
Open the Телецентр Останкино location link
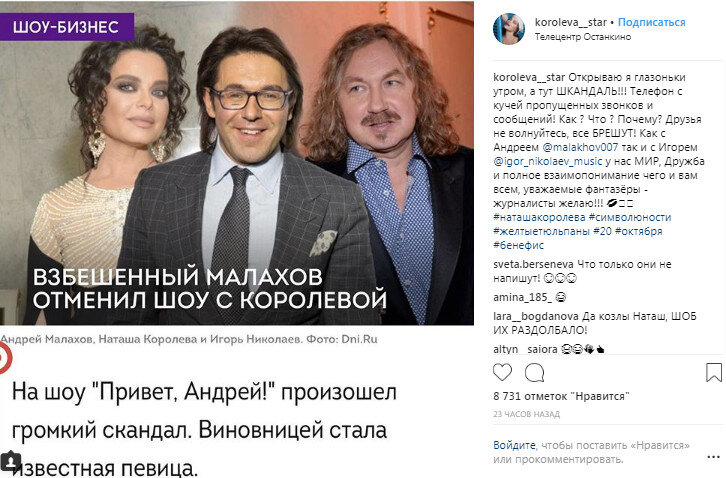click(x=583, y=37)
